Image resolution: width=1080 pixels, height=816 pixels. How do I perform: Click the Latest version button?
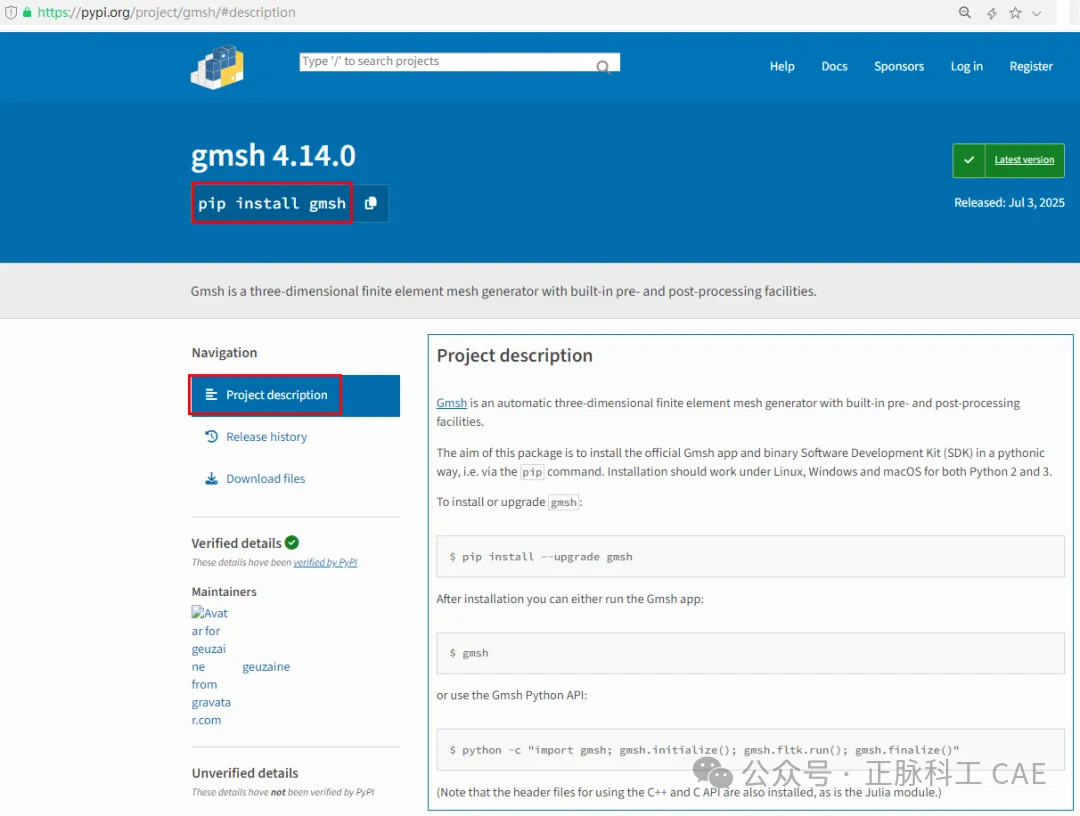coord(1024,160)
